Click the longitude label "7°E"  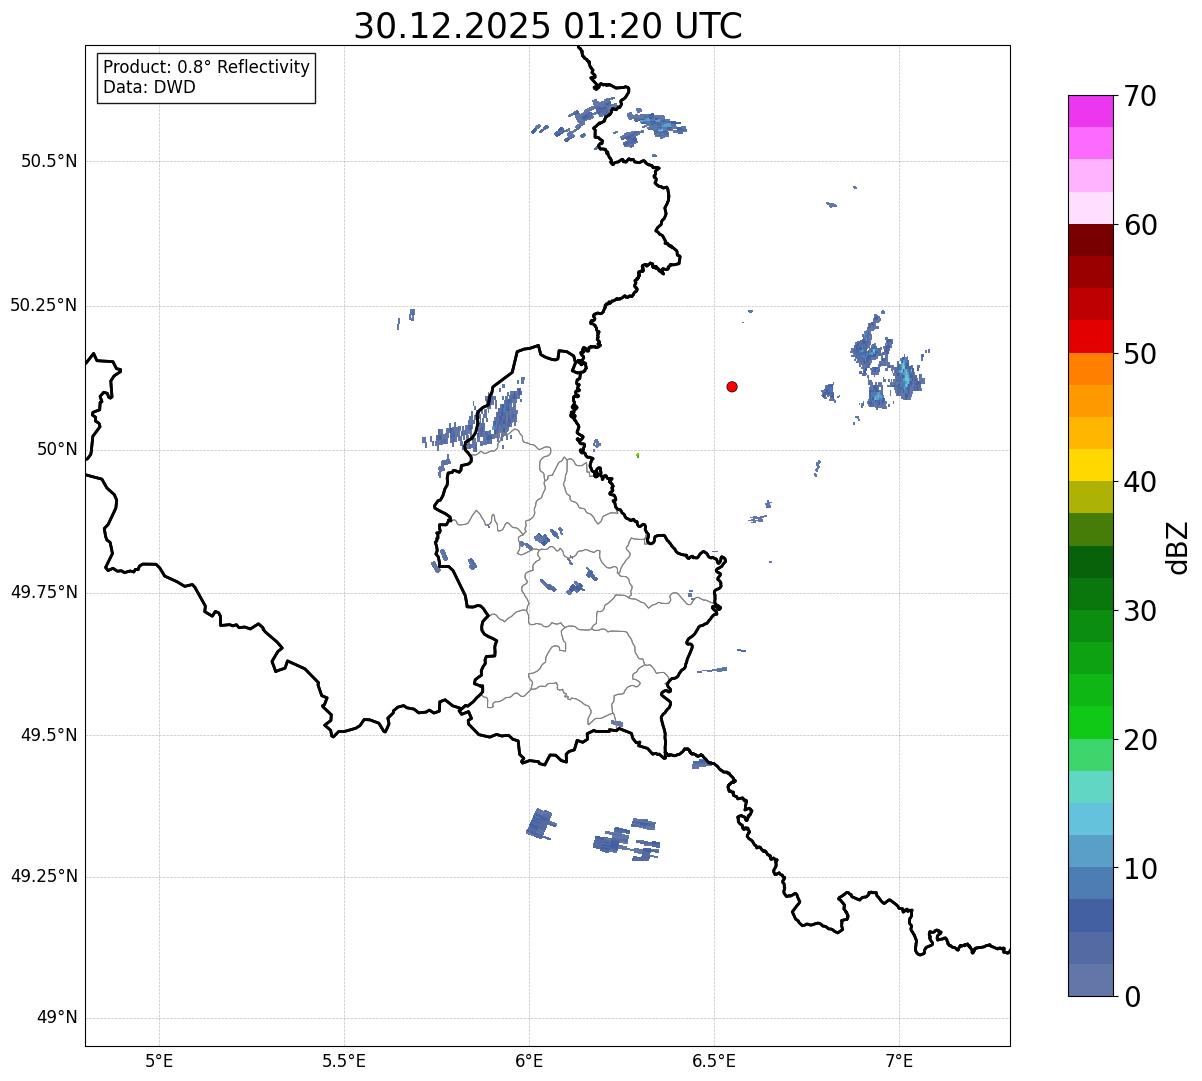pos(899,1060)
